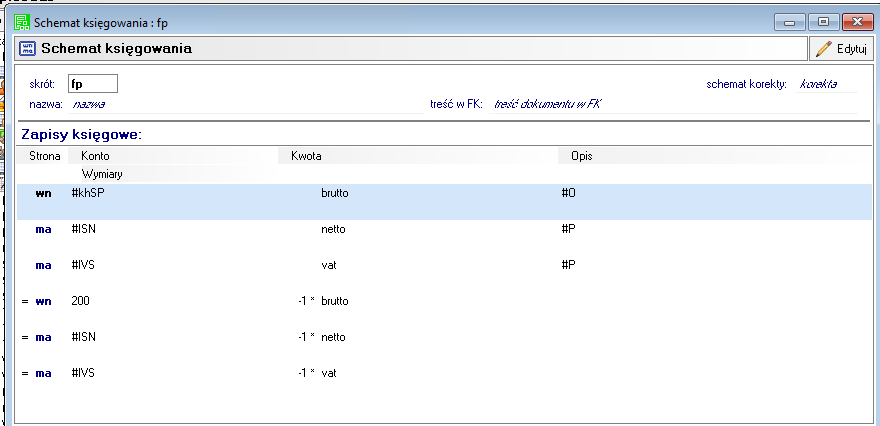Sort by the Kwota column header
880x426 pixels.
pos(306,156)
